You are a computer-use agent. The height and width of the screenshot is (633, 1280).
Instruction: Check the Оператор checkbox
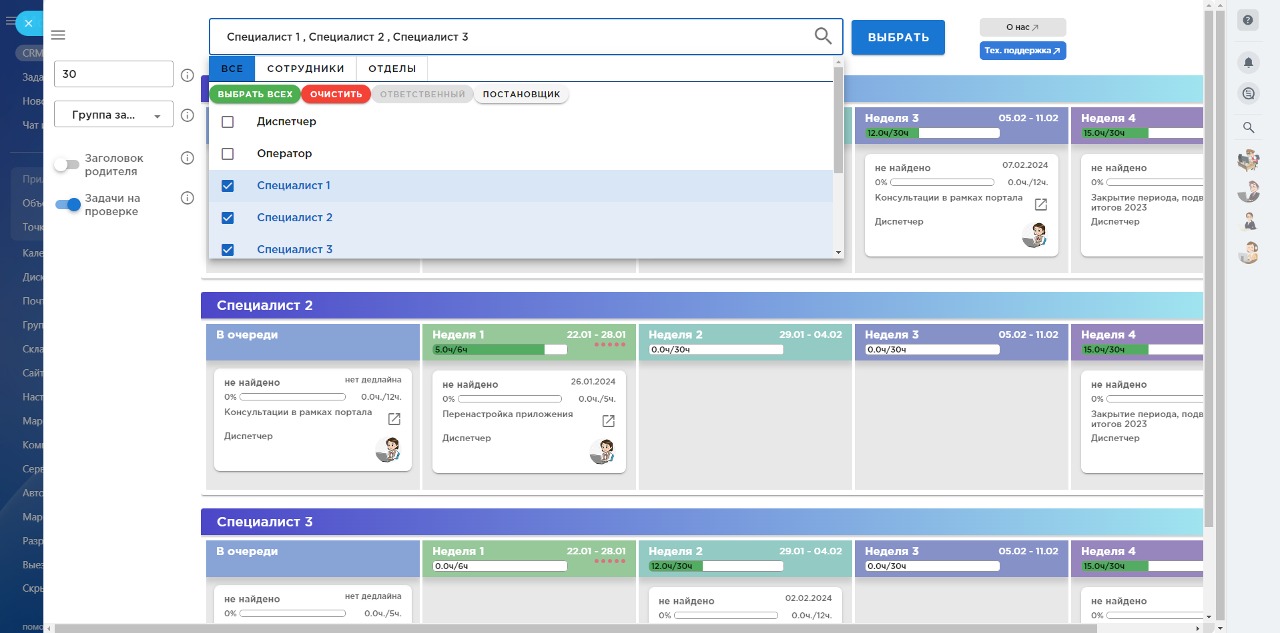227,154
